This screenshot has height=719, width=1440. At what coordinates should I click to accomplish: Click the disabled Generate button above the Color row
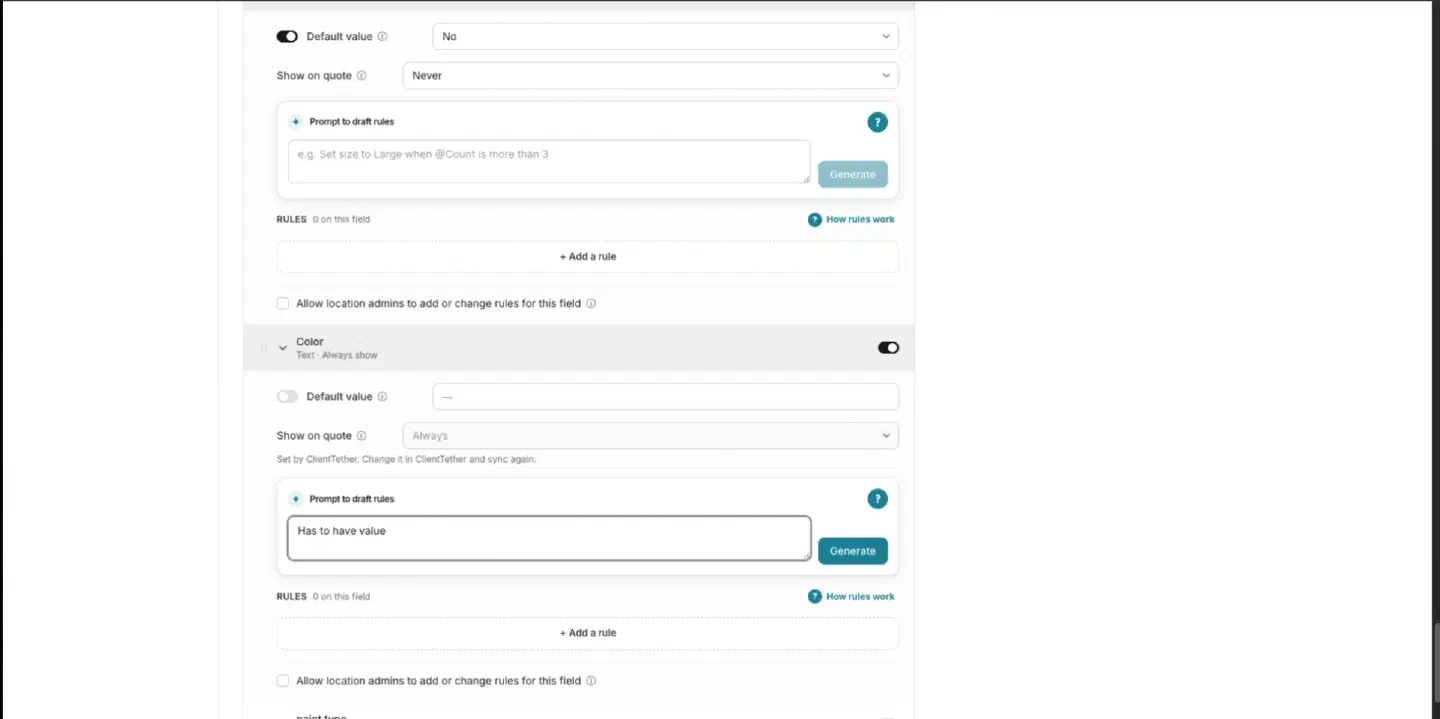click(x=852, y=175)
